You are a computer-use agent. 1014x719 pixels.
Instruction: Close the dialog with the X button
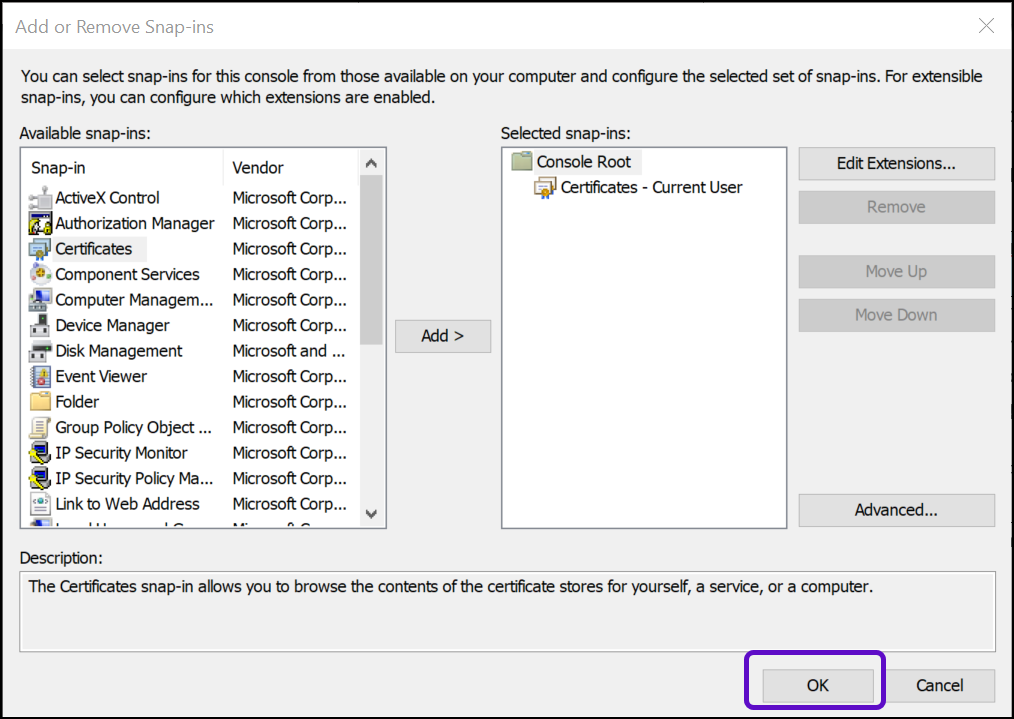click(x=987, y=26)
